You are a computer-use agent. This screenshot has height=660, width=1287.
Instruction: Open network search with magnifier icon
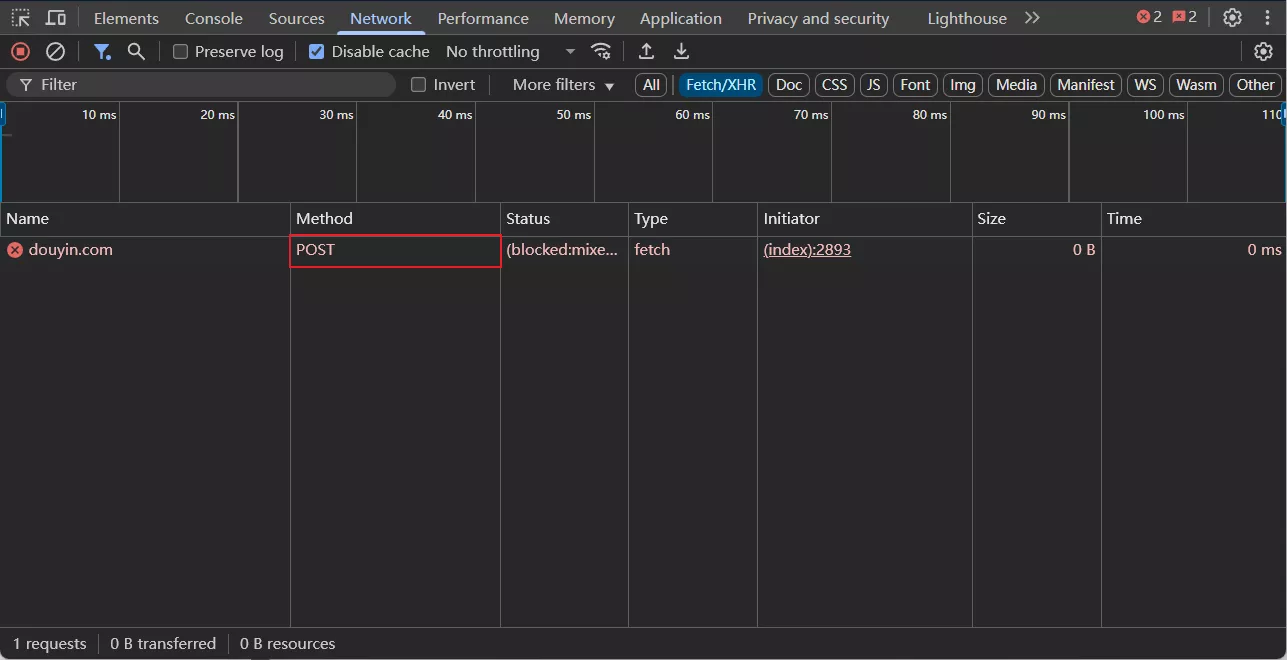click(x=136, y=51)
